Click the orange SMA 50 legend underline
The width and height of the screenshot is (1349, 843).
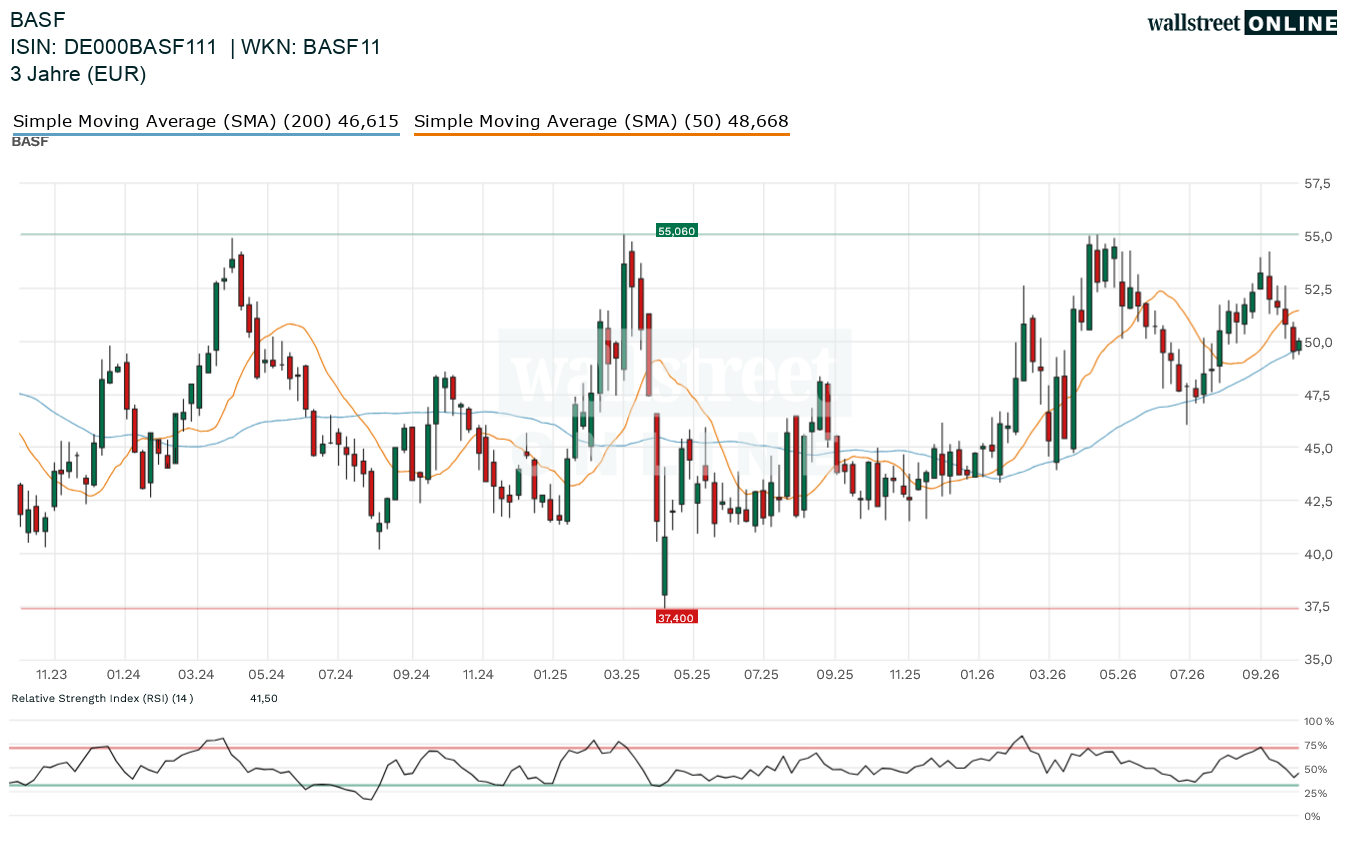click(601, 133)
